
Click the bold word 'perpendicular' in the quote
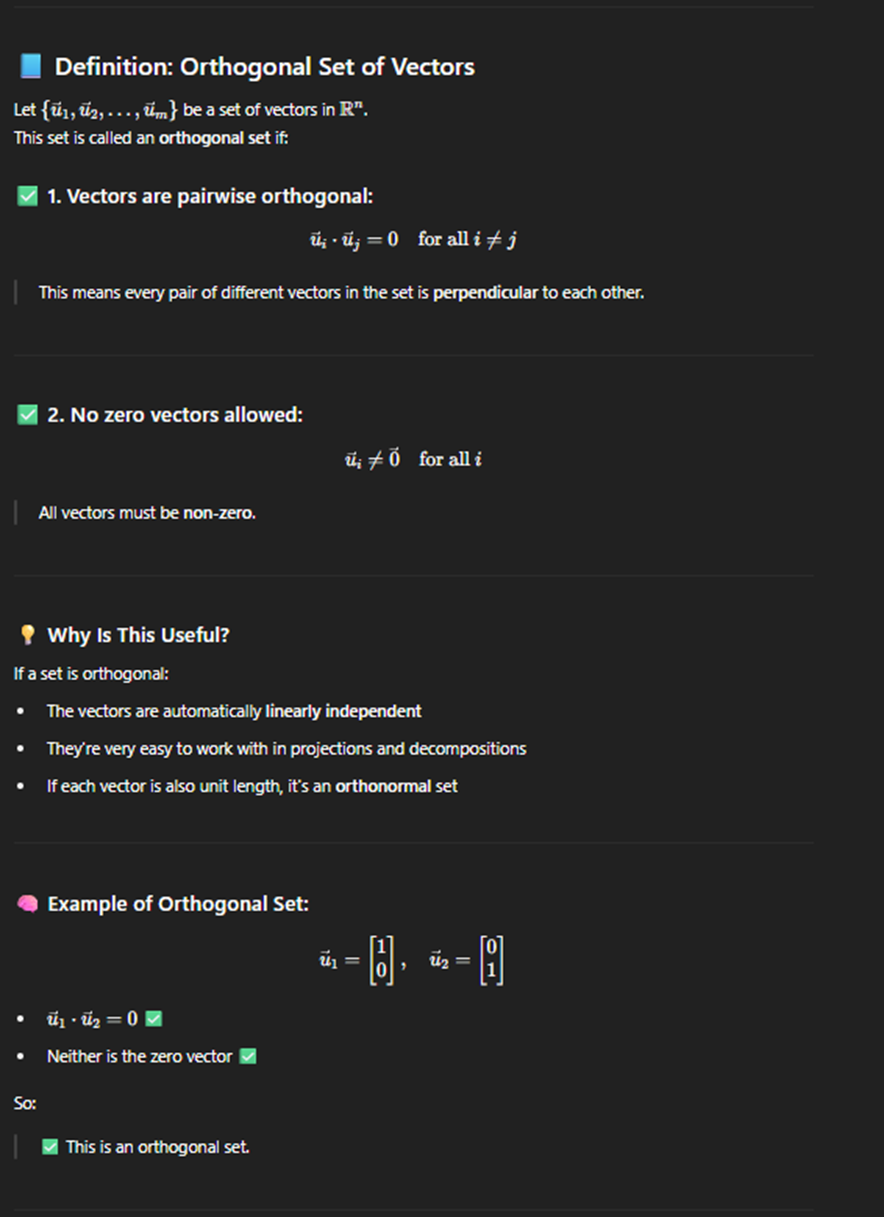(485, 293)
